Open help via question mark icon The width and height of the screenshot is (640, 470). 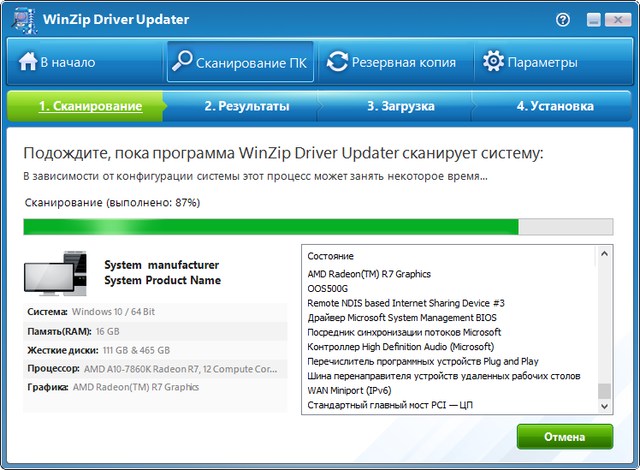563,19
